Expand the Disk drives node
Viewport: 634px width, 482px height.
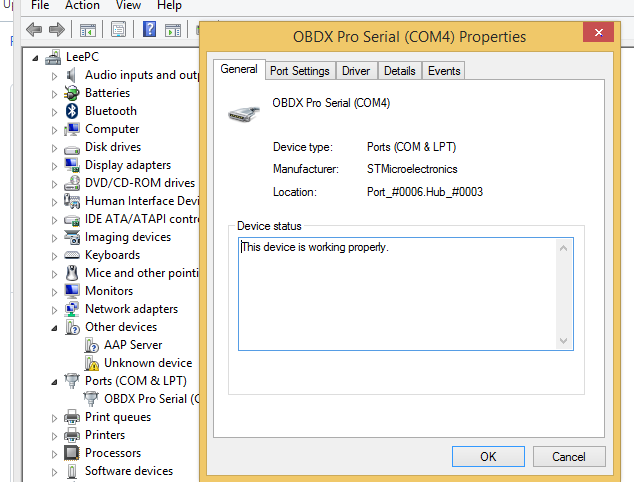click(54, 148)
